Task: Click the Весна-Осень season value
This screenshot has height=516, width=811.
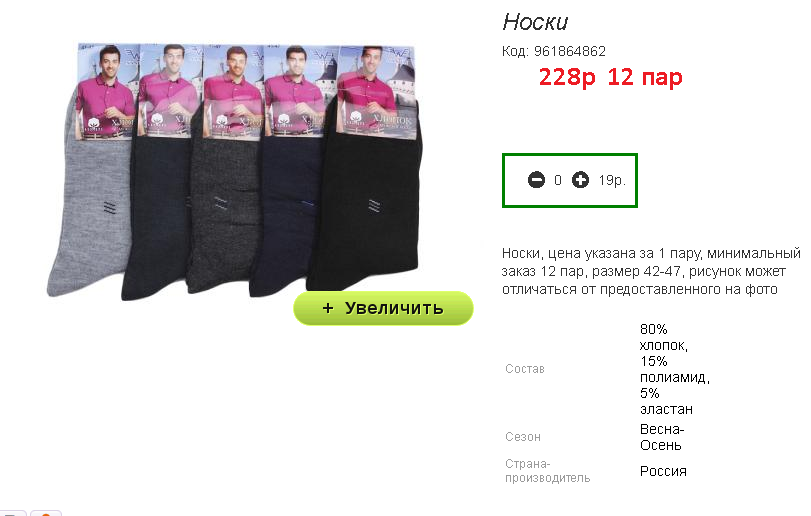Action: pos(662,437)
